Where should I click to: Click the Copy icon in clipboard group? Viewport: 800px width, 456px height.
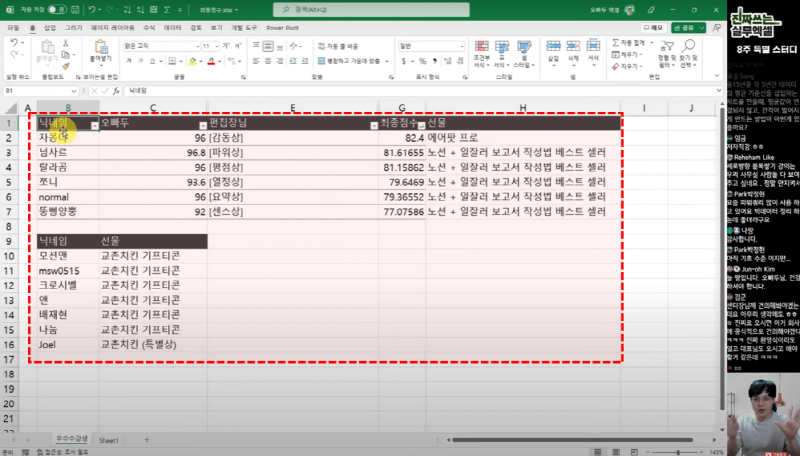coord(65,55)
